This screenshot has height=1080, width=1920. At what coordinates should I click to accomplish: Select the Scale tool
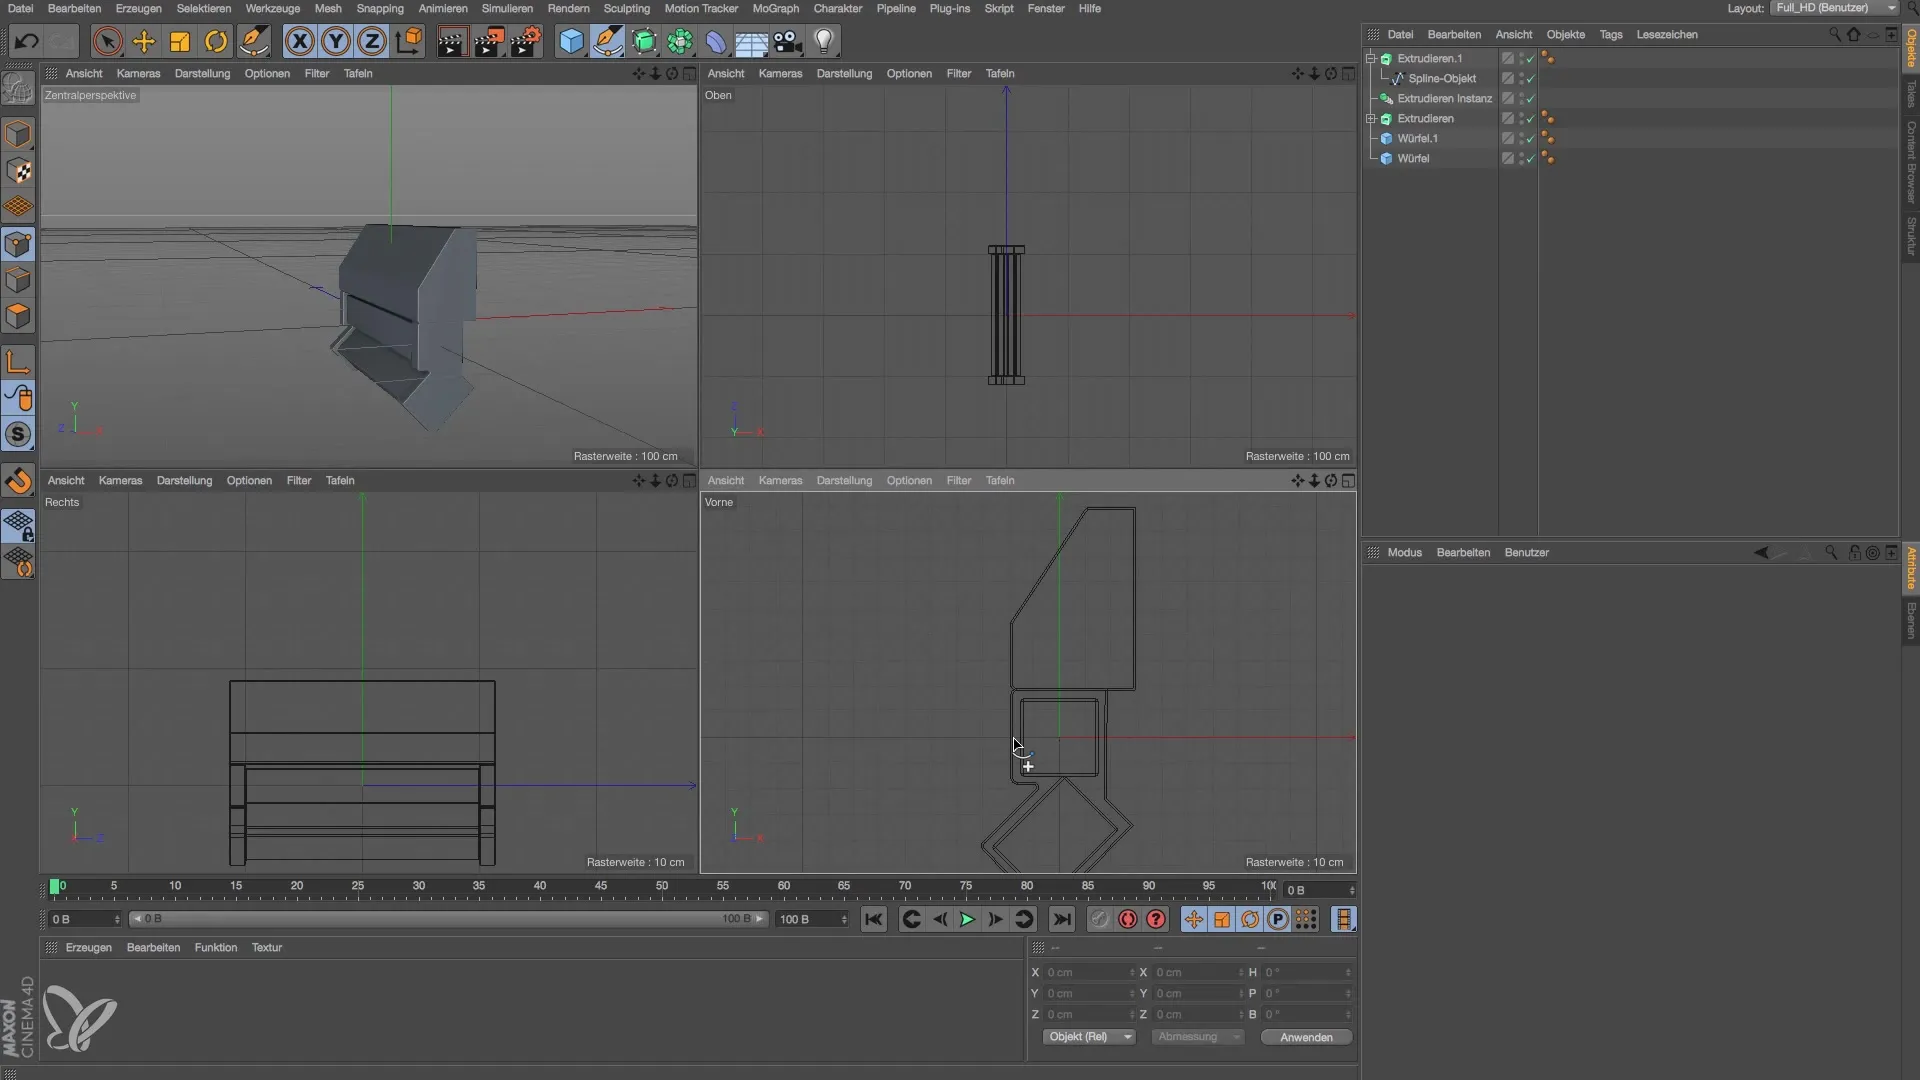(180, 41)
